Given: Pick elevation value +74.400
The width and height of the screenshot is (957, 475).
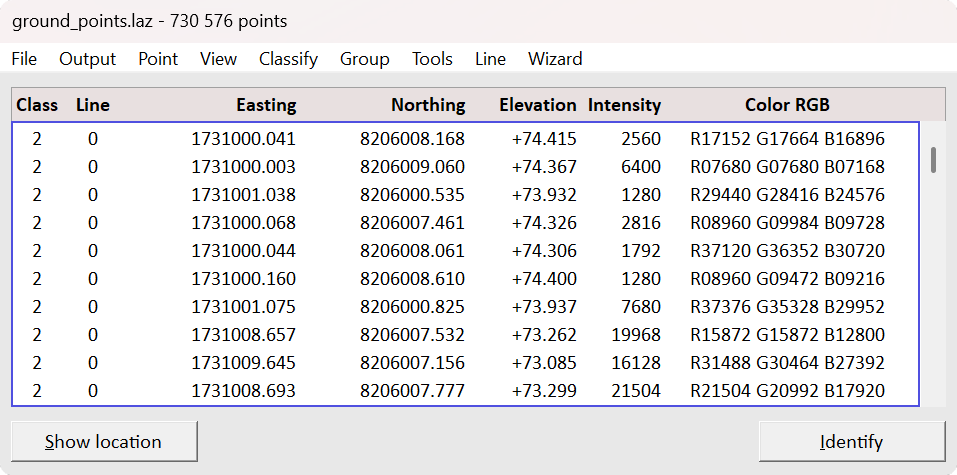Looking at the screenshot, I should 544,279.
